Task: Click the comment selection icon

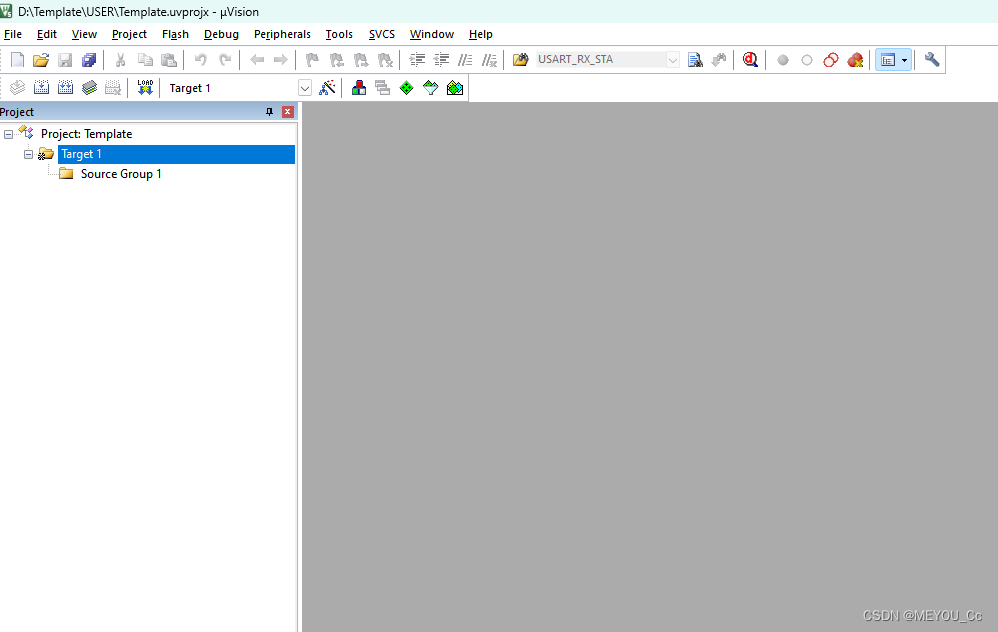Action: [x=465, y=60]
